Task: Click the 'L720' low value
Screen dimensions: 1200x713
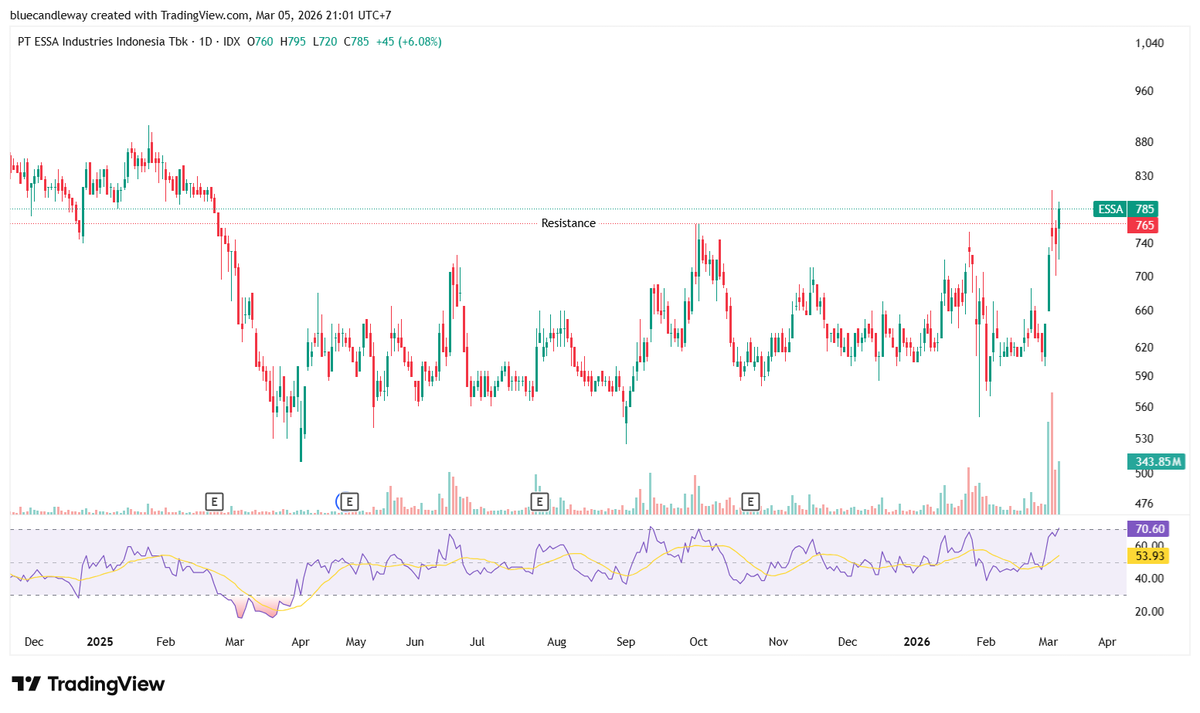Action: coord(324,42)
